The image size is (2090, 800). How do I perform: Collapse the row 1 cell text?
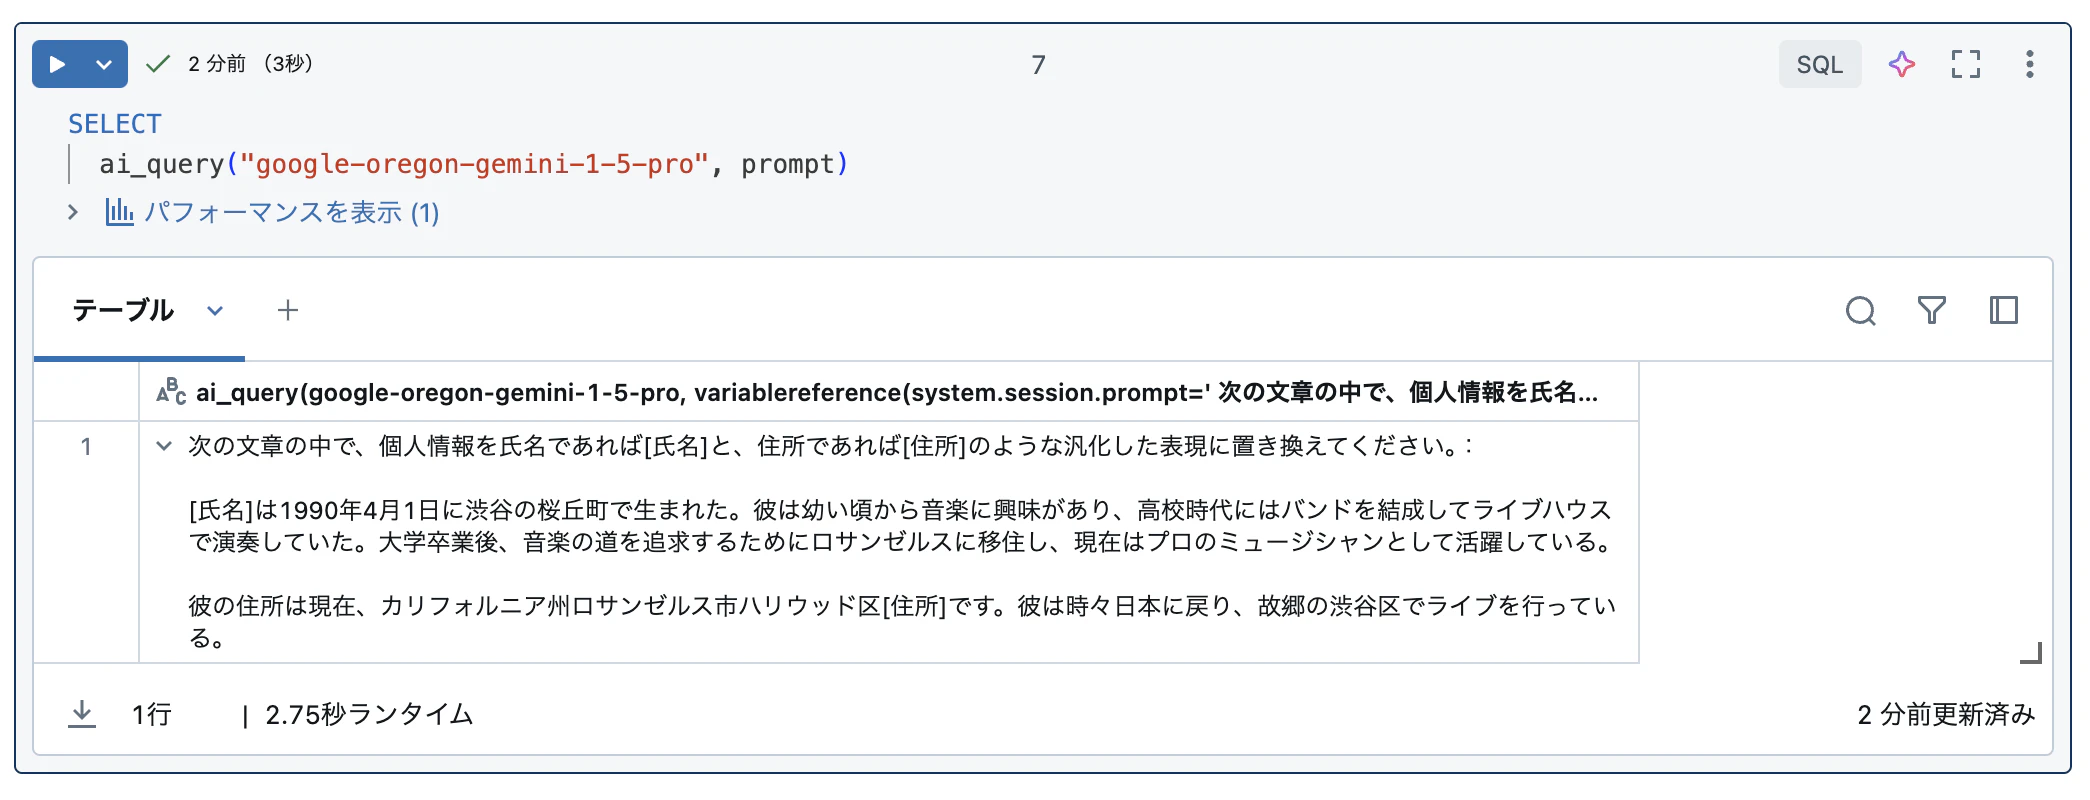164,446
